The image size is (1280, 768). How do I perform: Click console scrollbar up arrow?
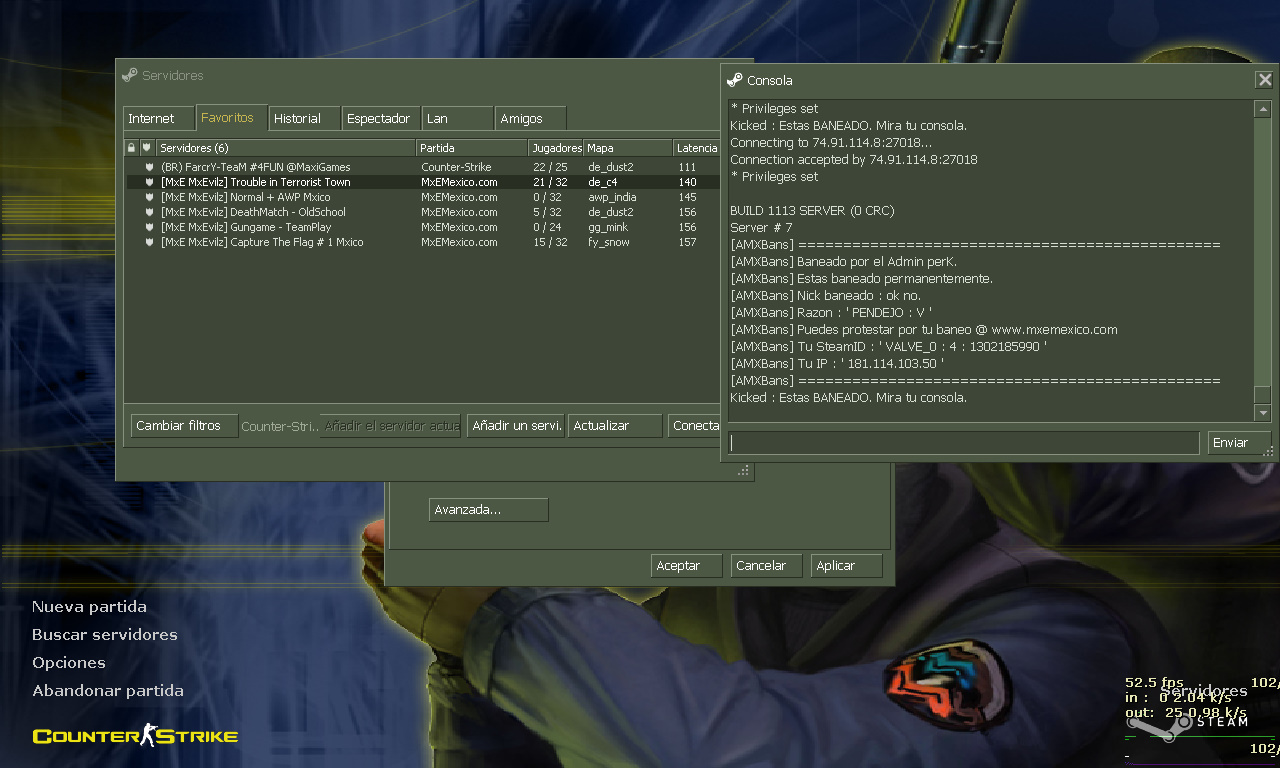1263,109
